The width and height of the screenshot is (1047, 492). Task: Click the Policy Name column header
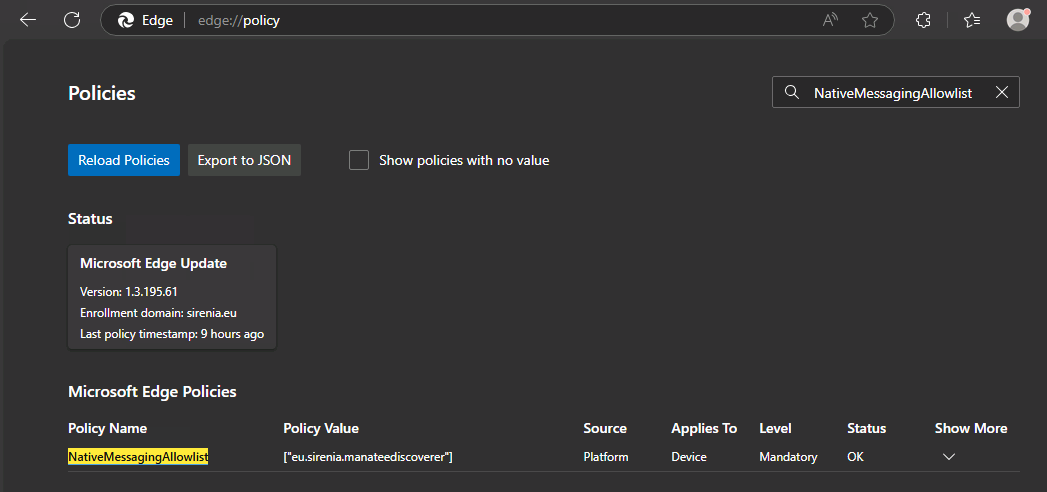tap(108, 429)
